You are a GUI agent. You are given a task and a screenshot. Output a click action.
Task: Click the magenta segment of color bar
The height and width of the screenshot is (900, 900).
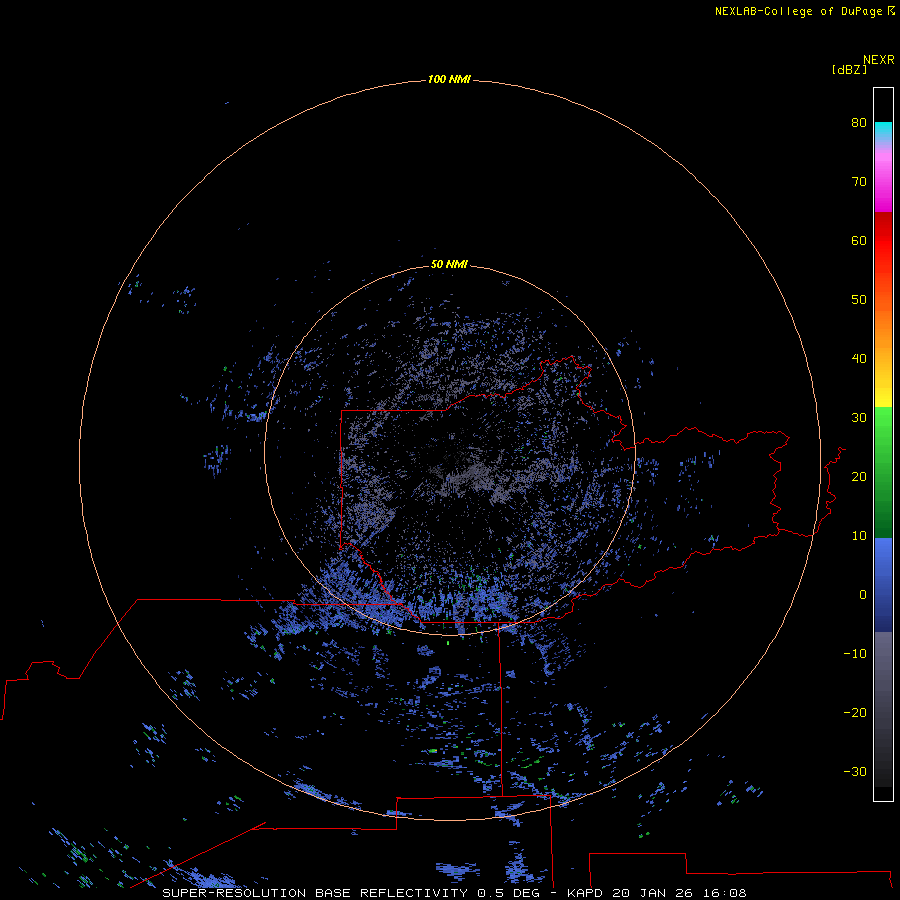click(x=883, y=184)
